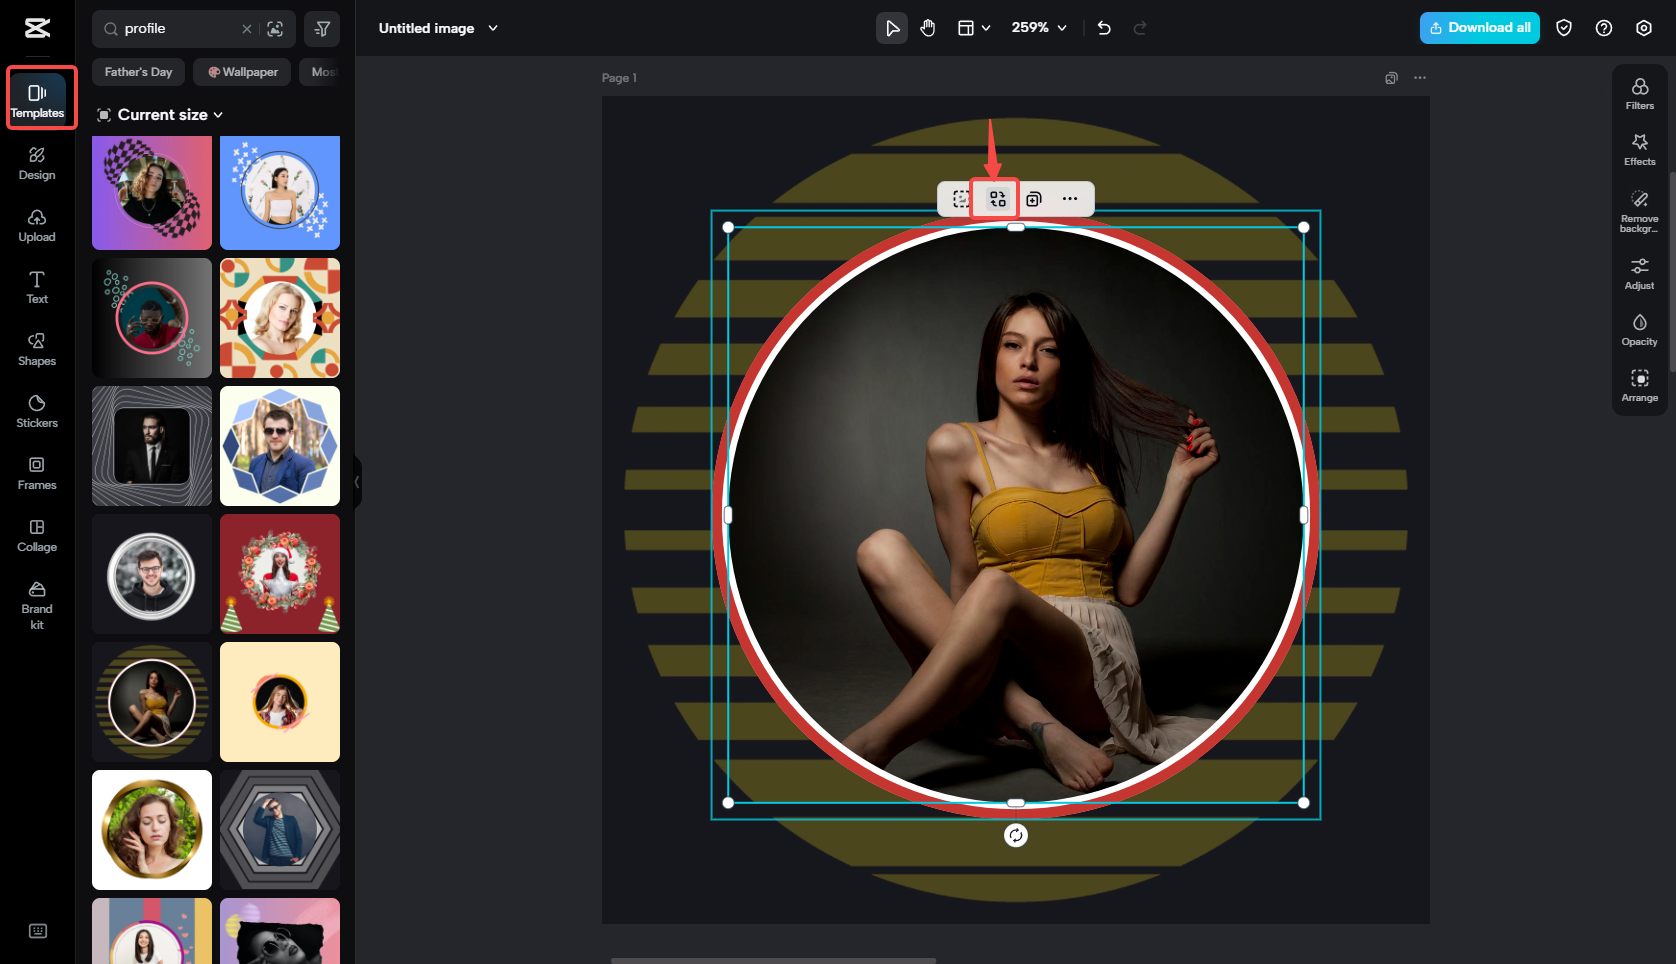The height and width of the screenshot is (964, 1676).
Task: Open the Adjust settings
Action: click(x=1639, y=273)
